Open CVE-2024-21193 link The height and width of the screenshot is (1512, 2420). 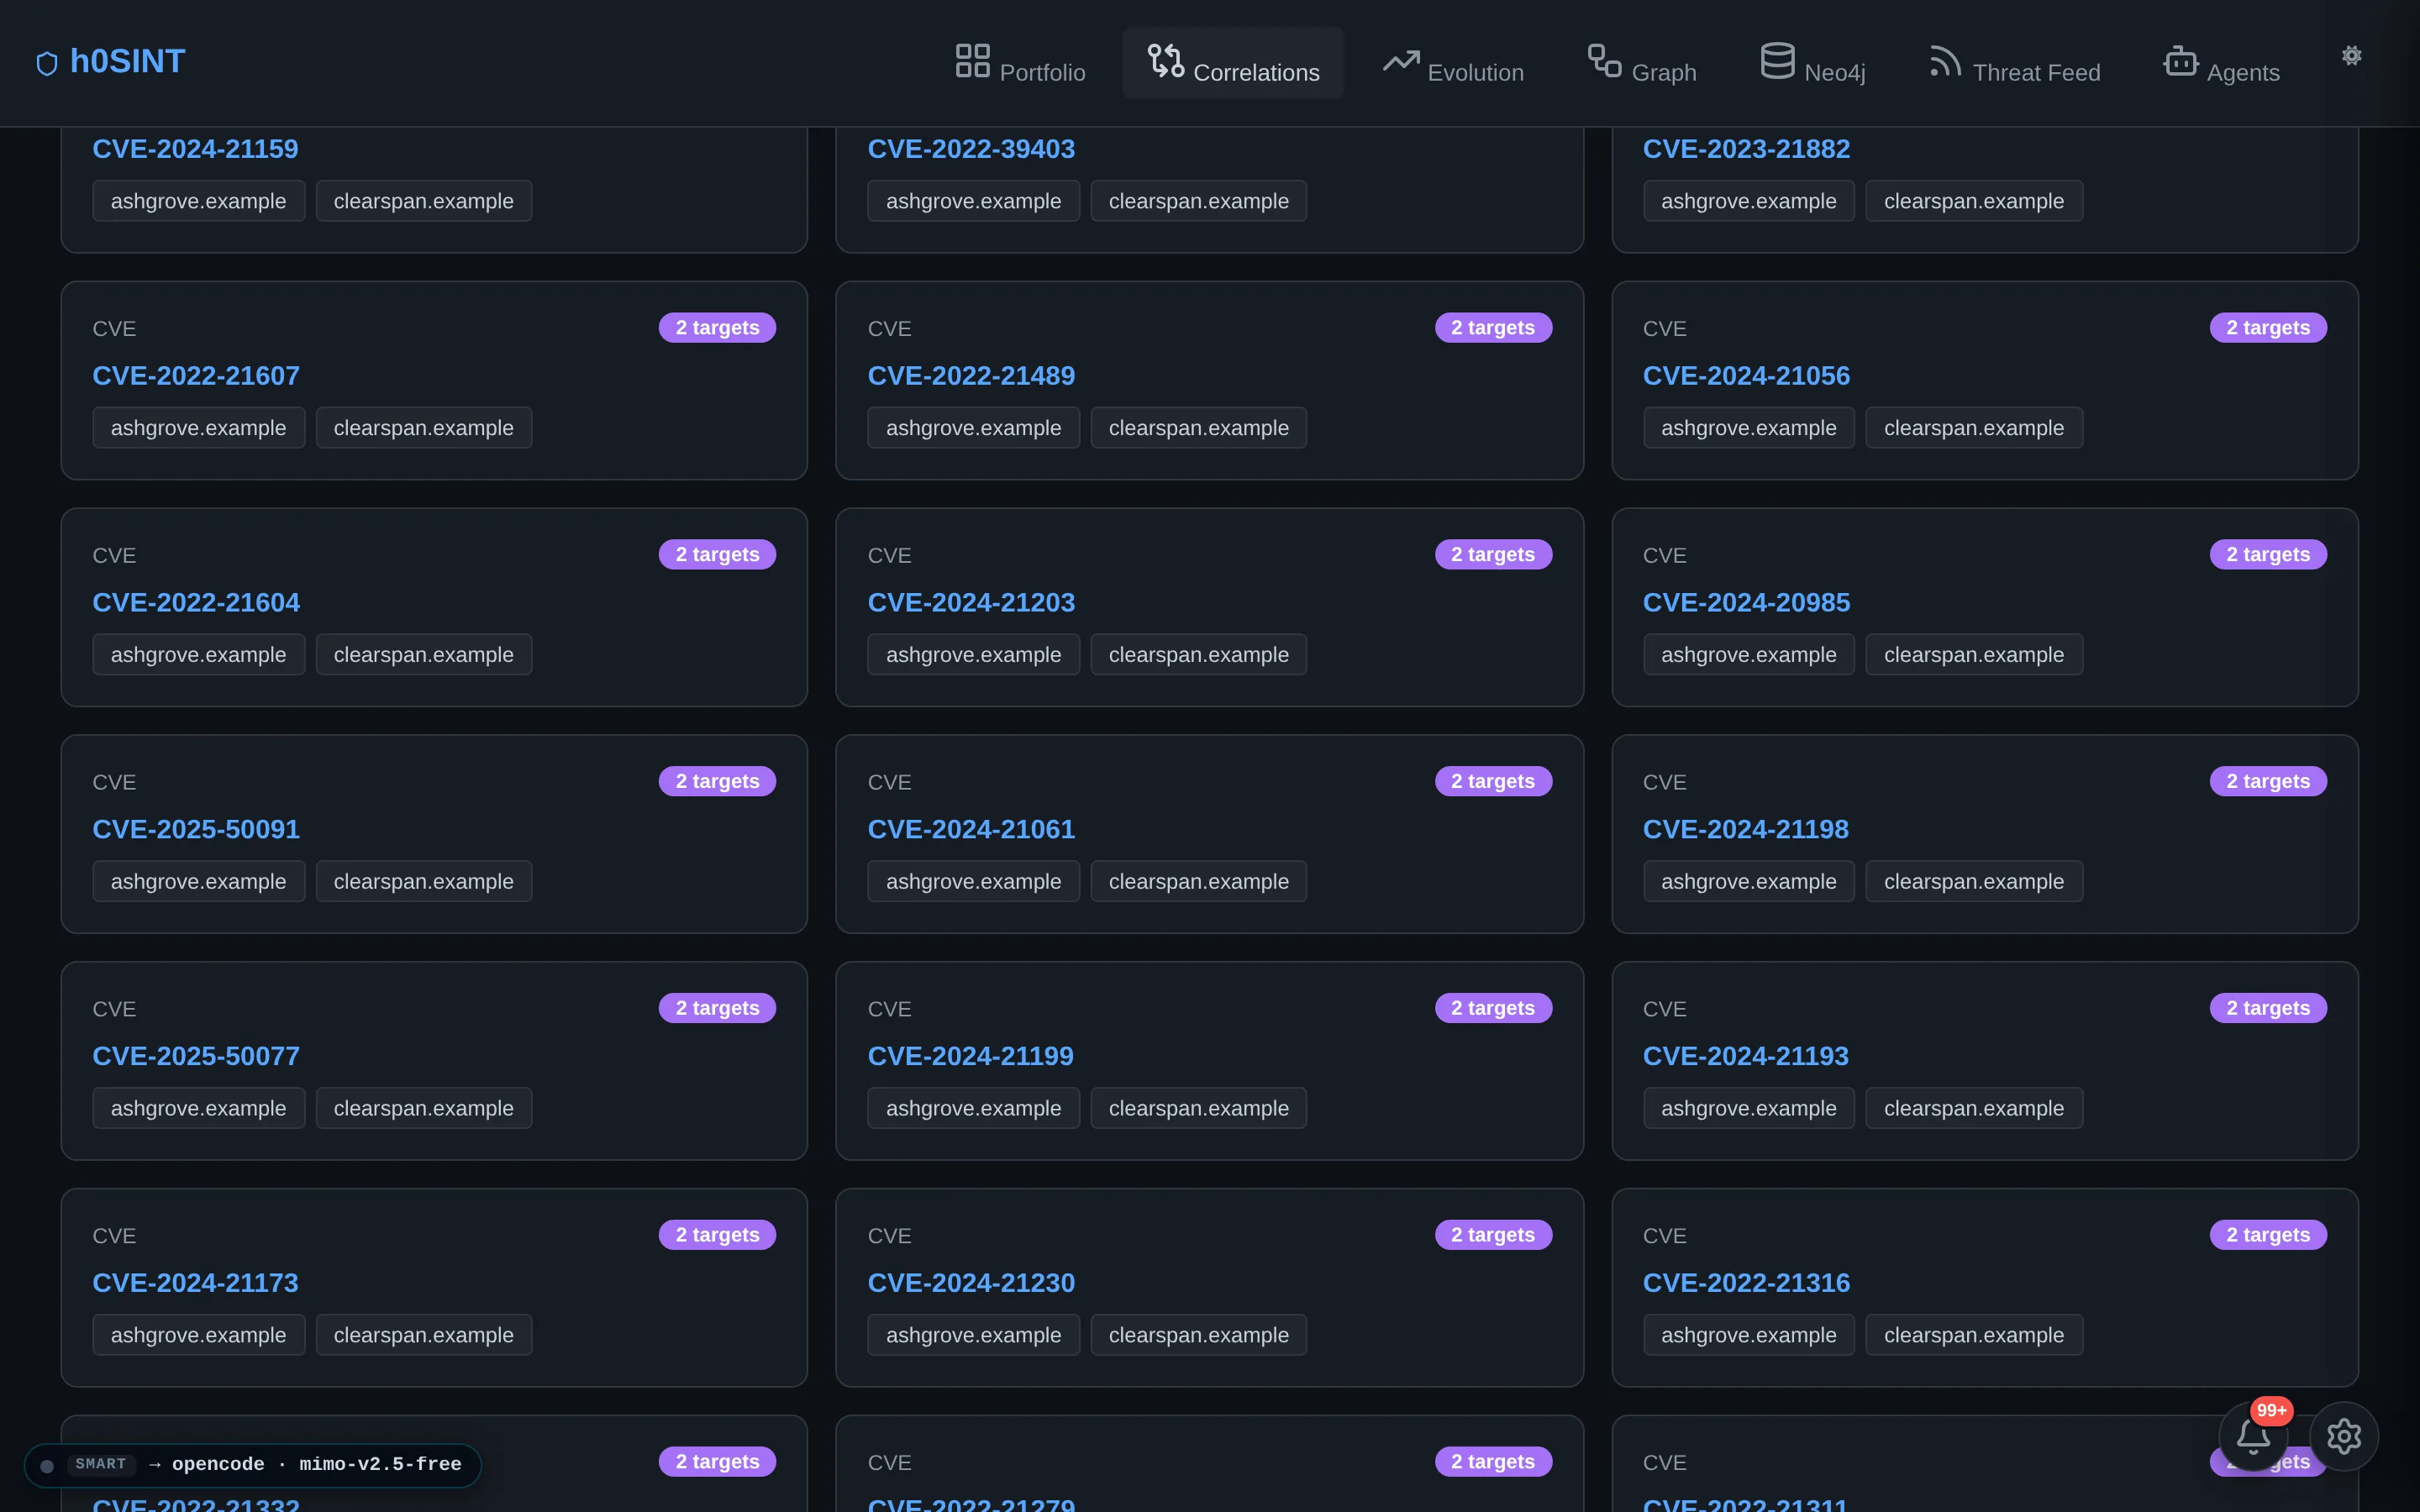coord(1745,1057)
